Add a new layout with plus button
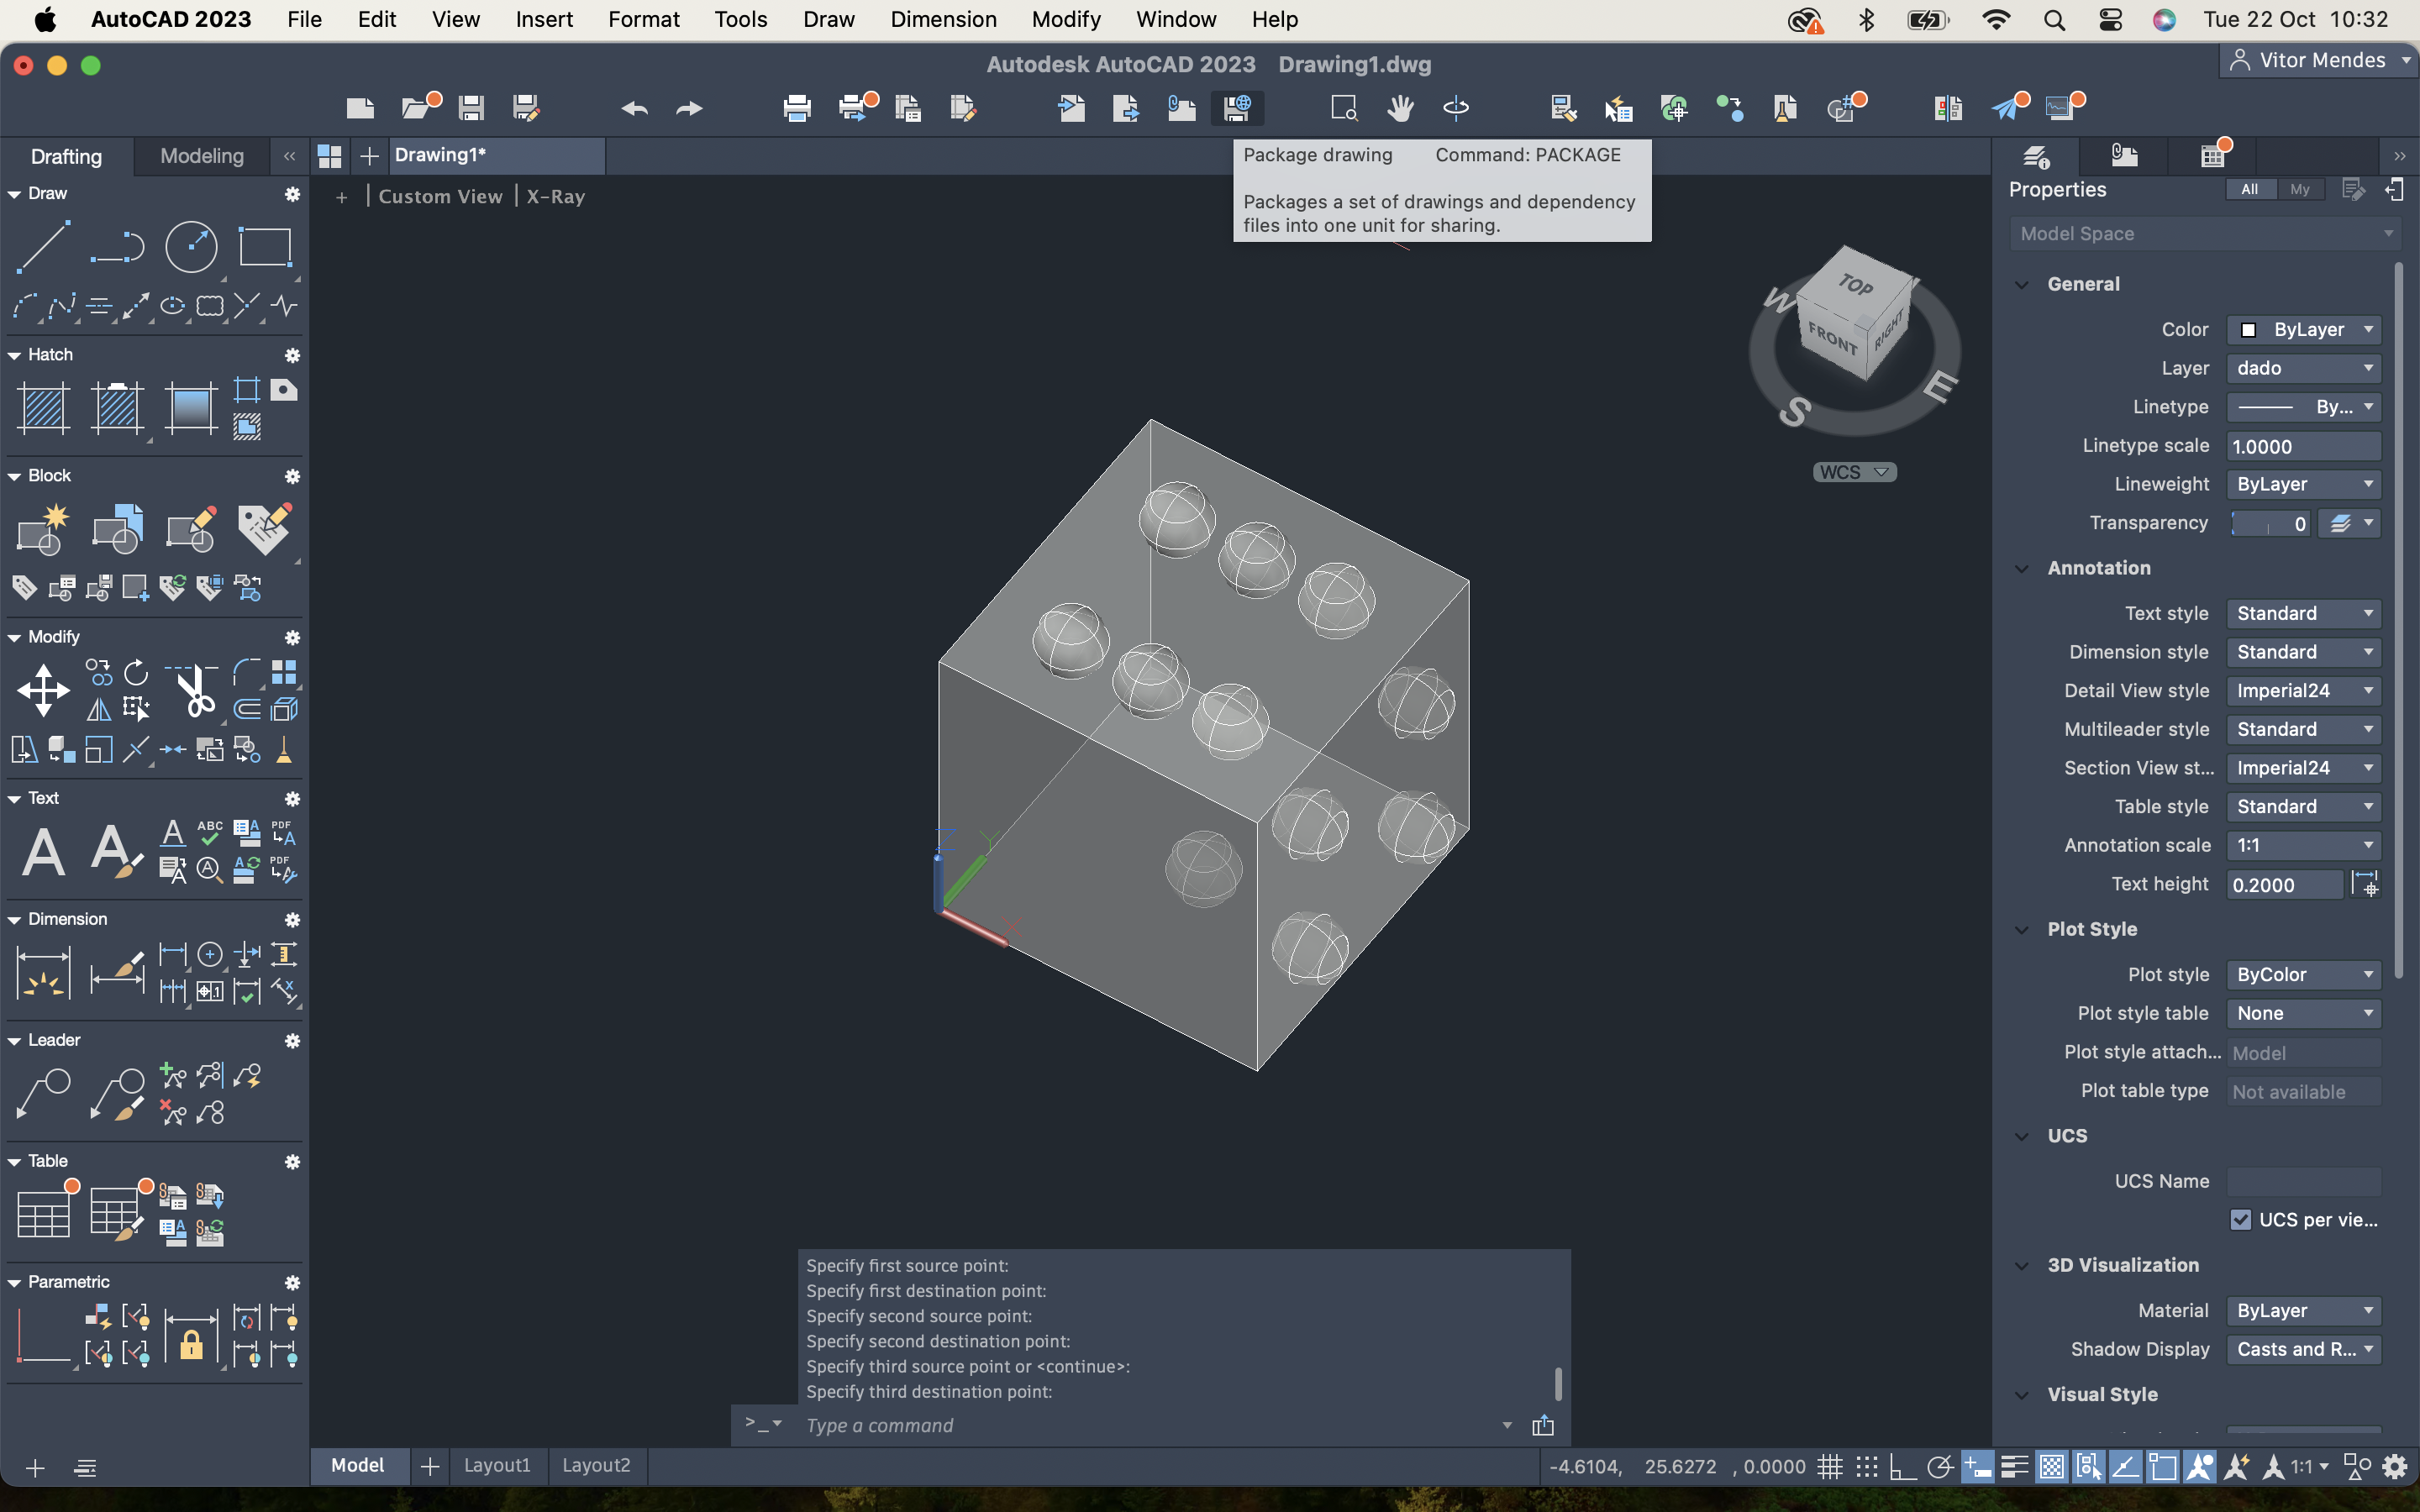The width and height of the screenshot is (2420, 1512). [430, 1466]
